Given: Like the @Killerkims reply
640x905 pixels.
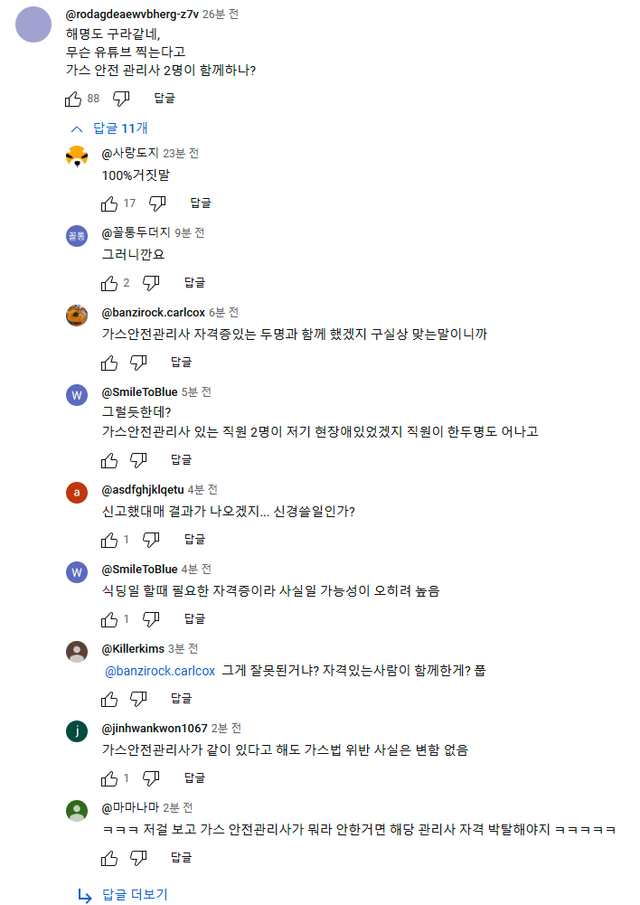Looking at the screenshot, I should (x=110, y=698).
